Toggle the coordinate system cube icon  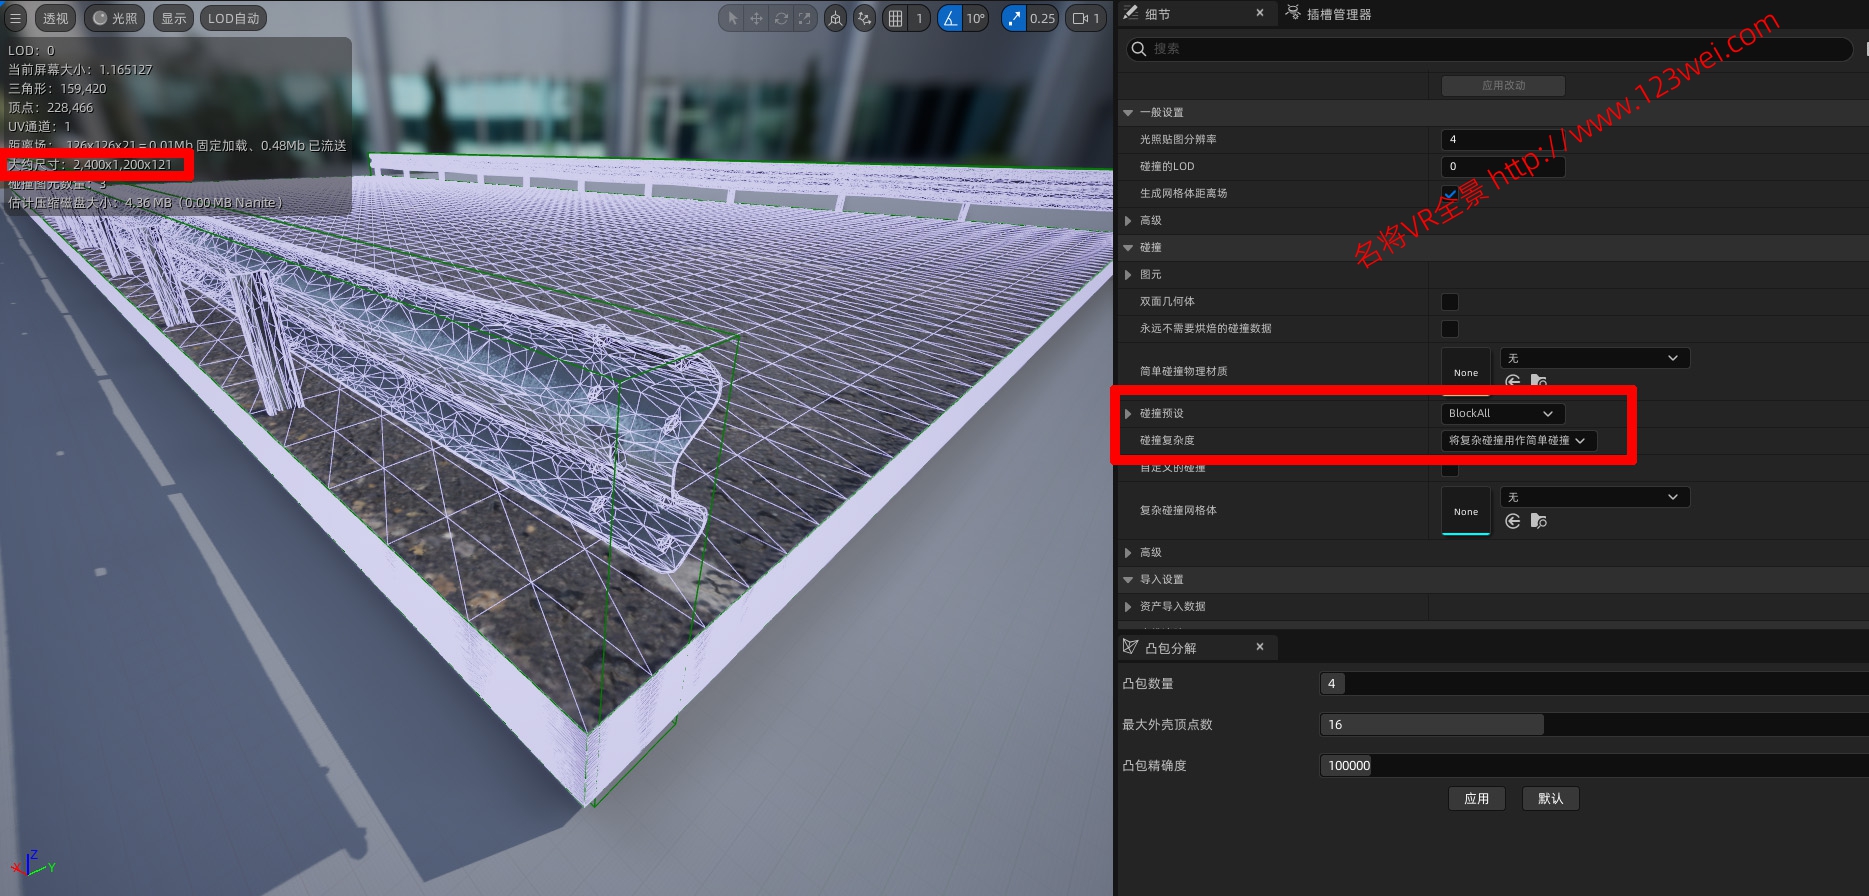pyautogui.click(x=835, y=18)
